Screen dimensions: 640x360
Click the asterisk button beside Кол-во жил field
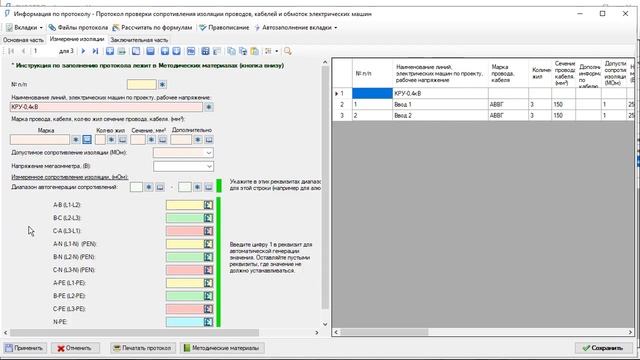(111, 140)
